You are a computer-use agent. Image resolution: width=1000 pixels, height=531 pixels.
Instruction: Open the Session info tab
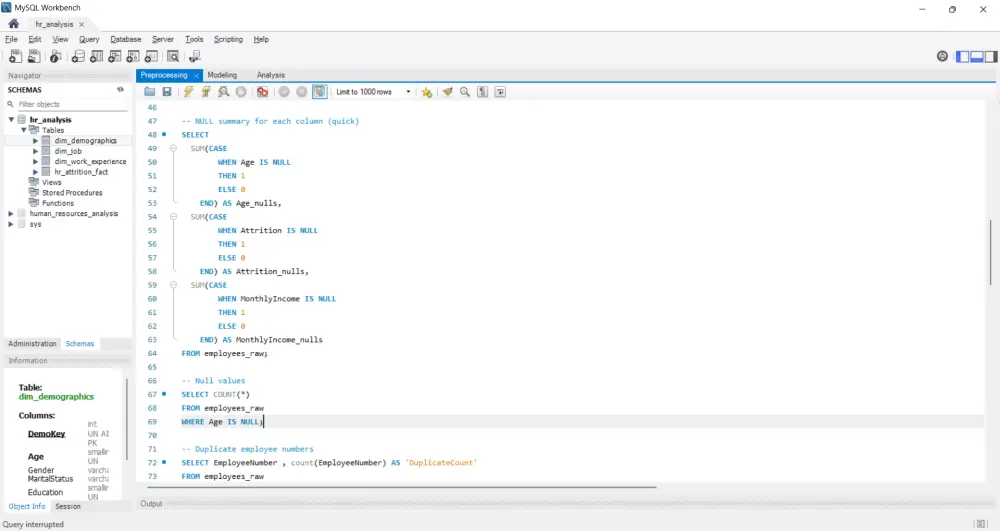tap(68, 506)
